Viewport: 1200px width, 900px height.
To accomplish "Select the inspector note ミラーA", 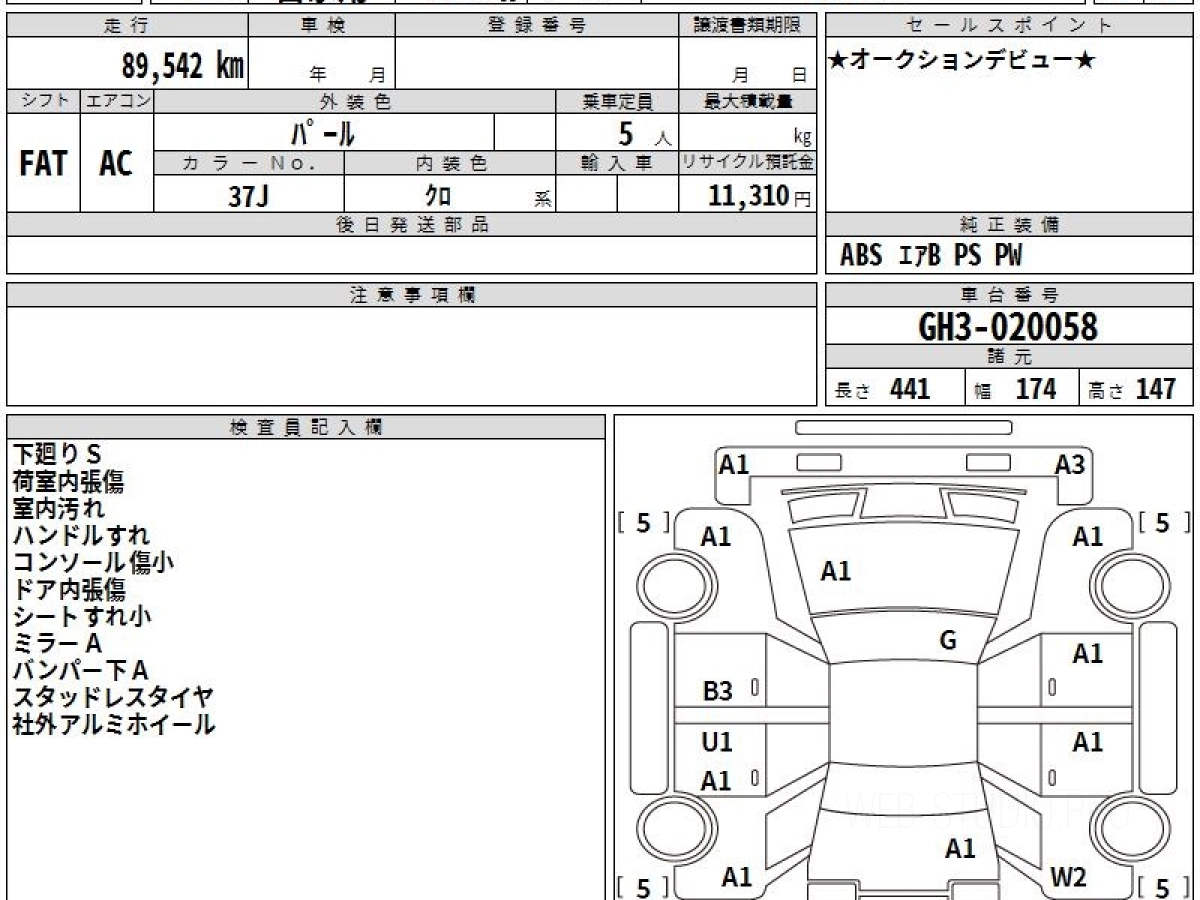I will 58,644.
